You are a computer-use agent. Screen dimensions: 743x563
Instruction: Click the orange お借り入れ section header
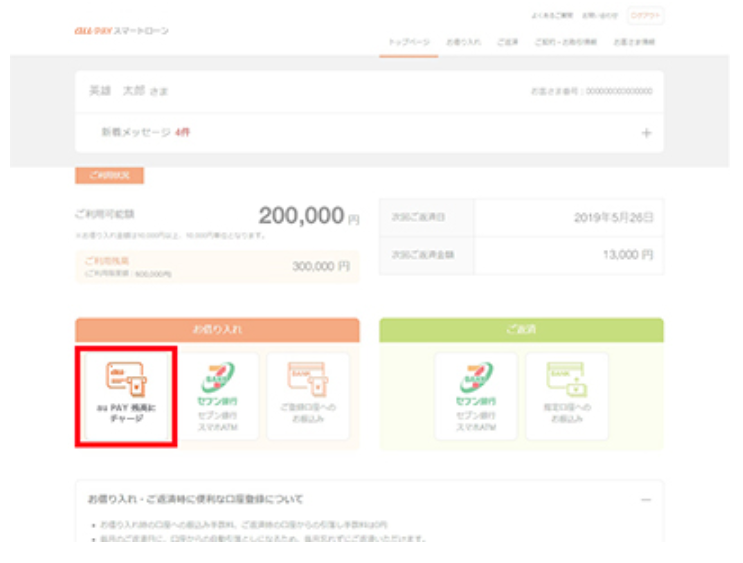pos(217,330)
